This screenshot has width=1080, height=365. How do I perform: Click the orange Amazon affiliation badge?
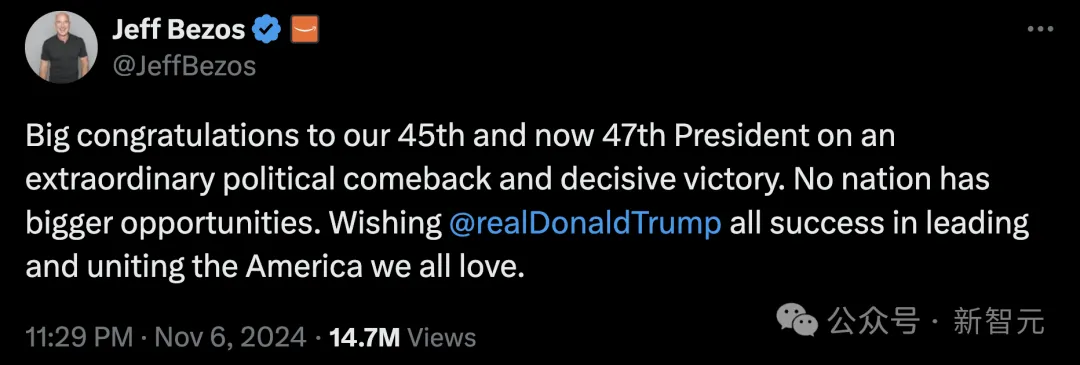[305, 30]
